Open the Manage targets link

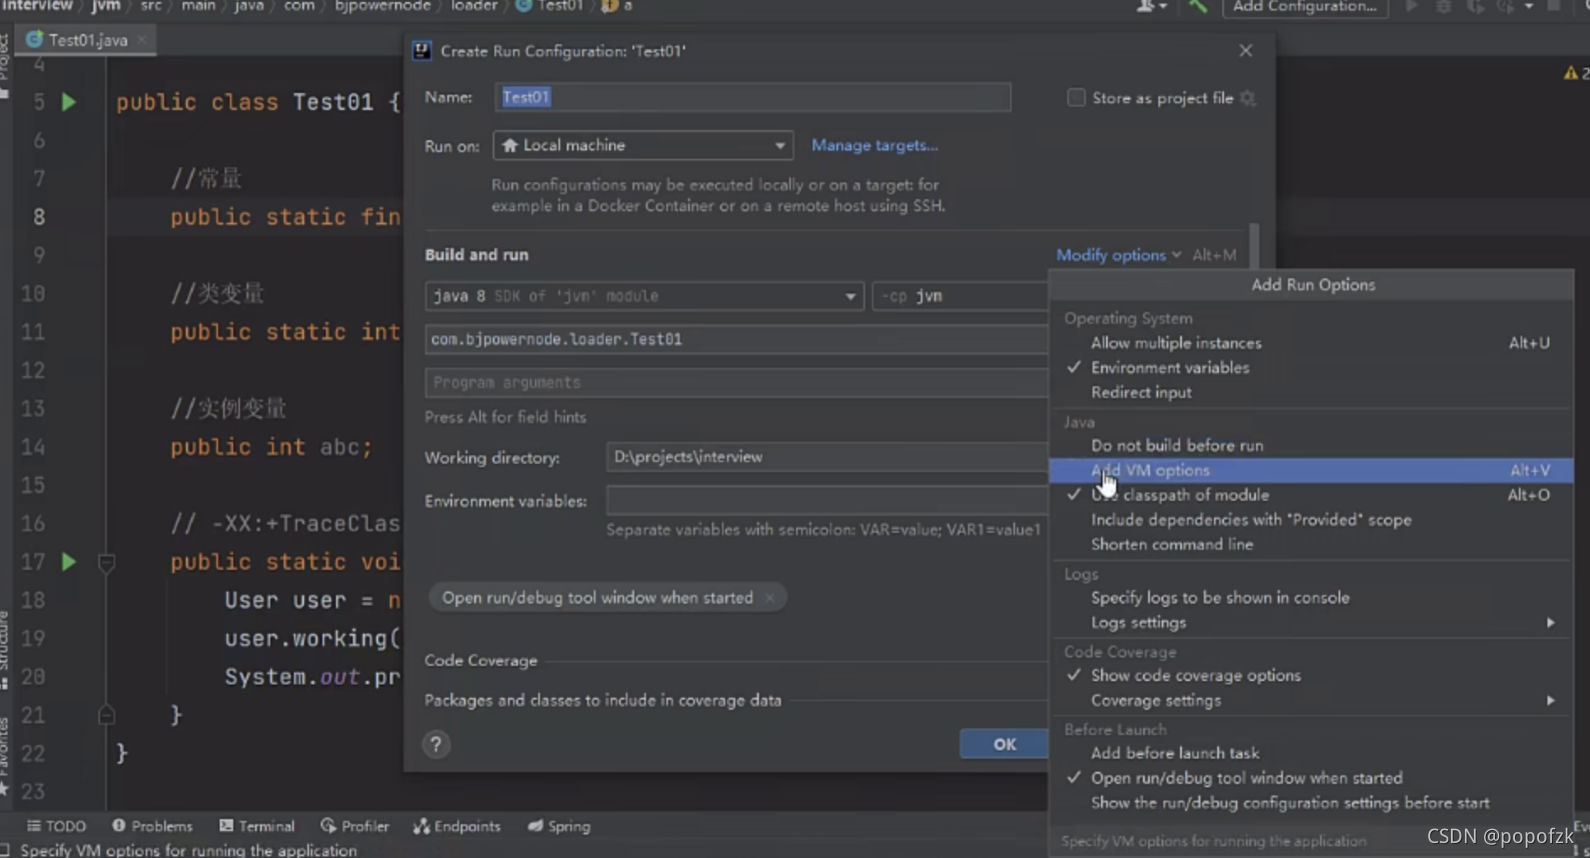point(874,146)
